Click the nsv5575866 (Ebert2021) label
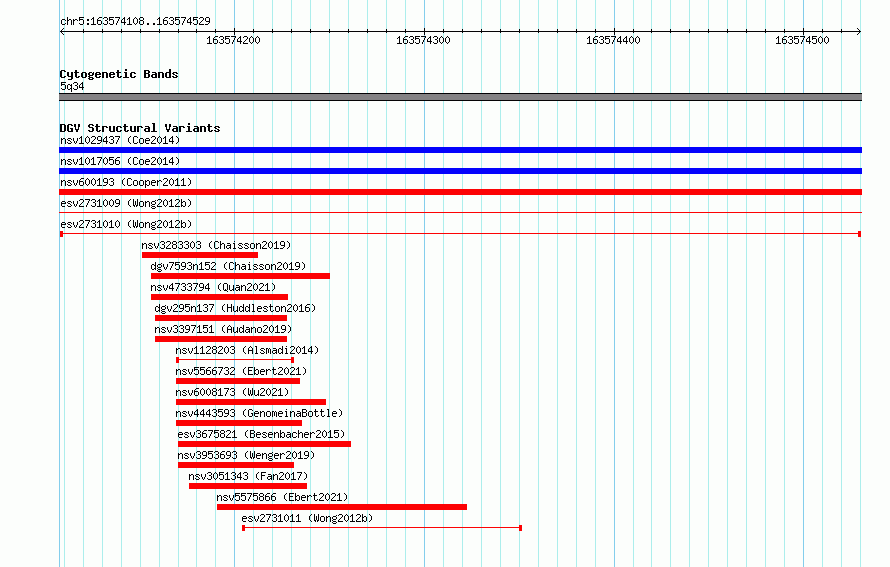 tap(282, 497)
